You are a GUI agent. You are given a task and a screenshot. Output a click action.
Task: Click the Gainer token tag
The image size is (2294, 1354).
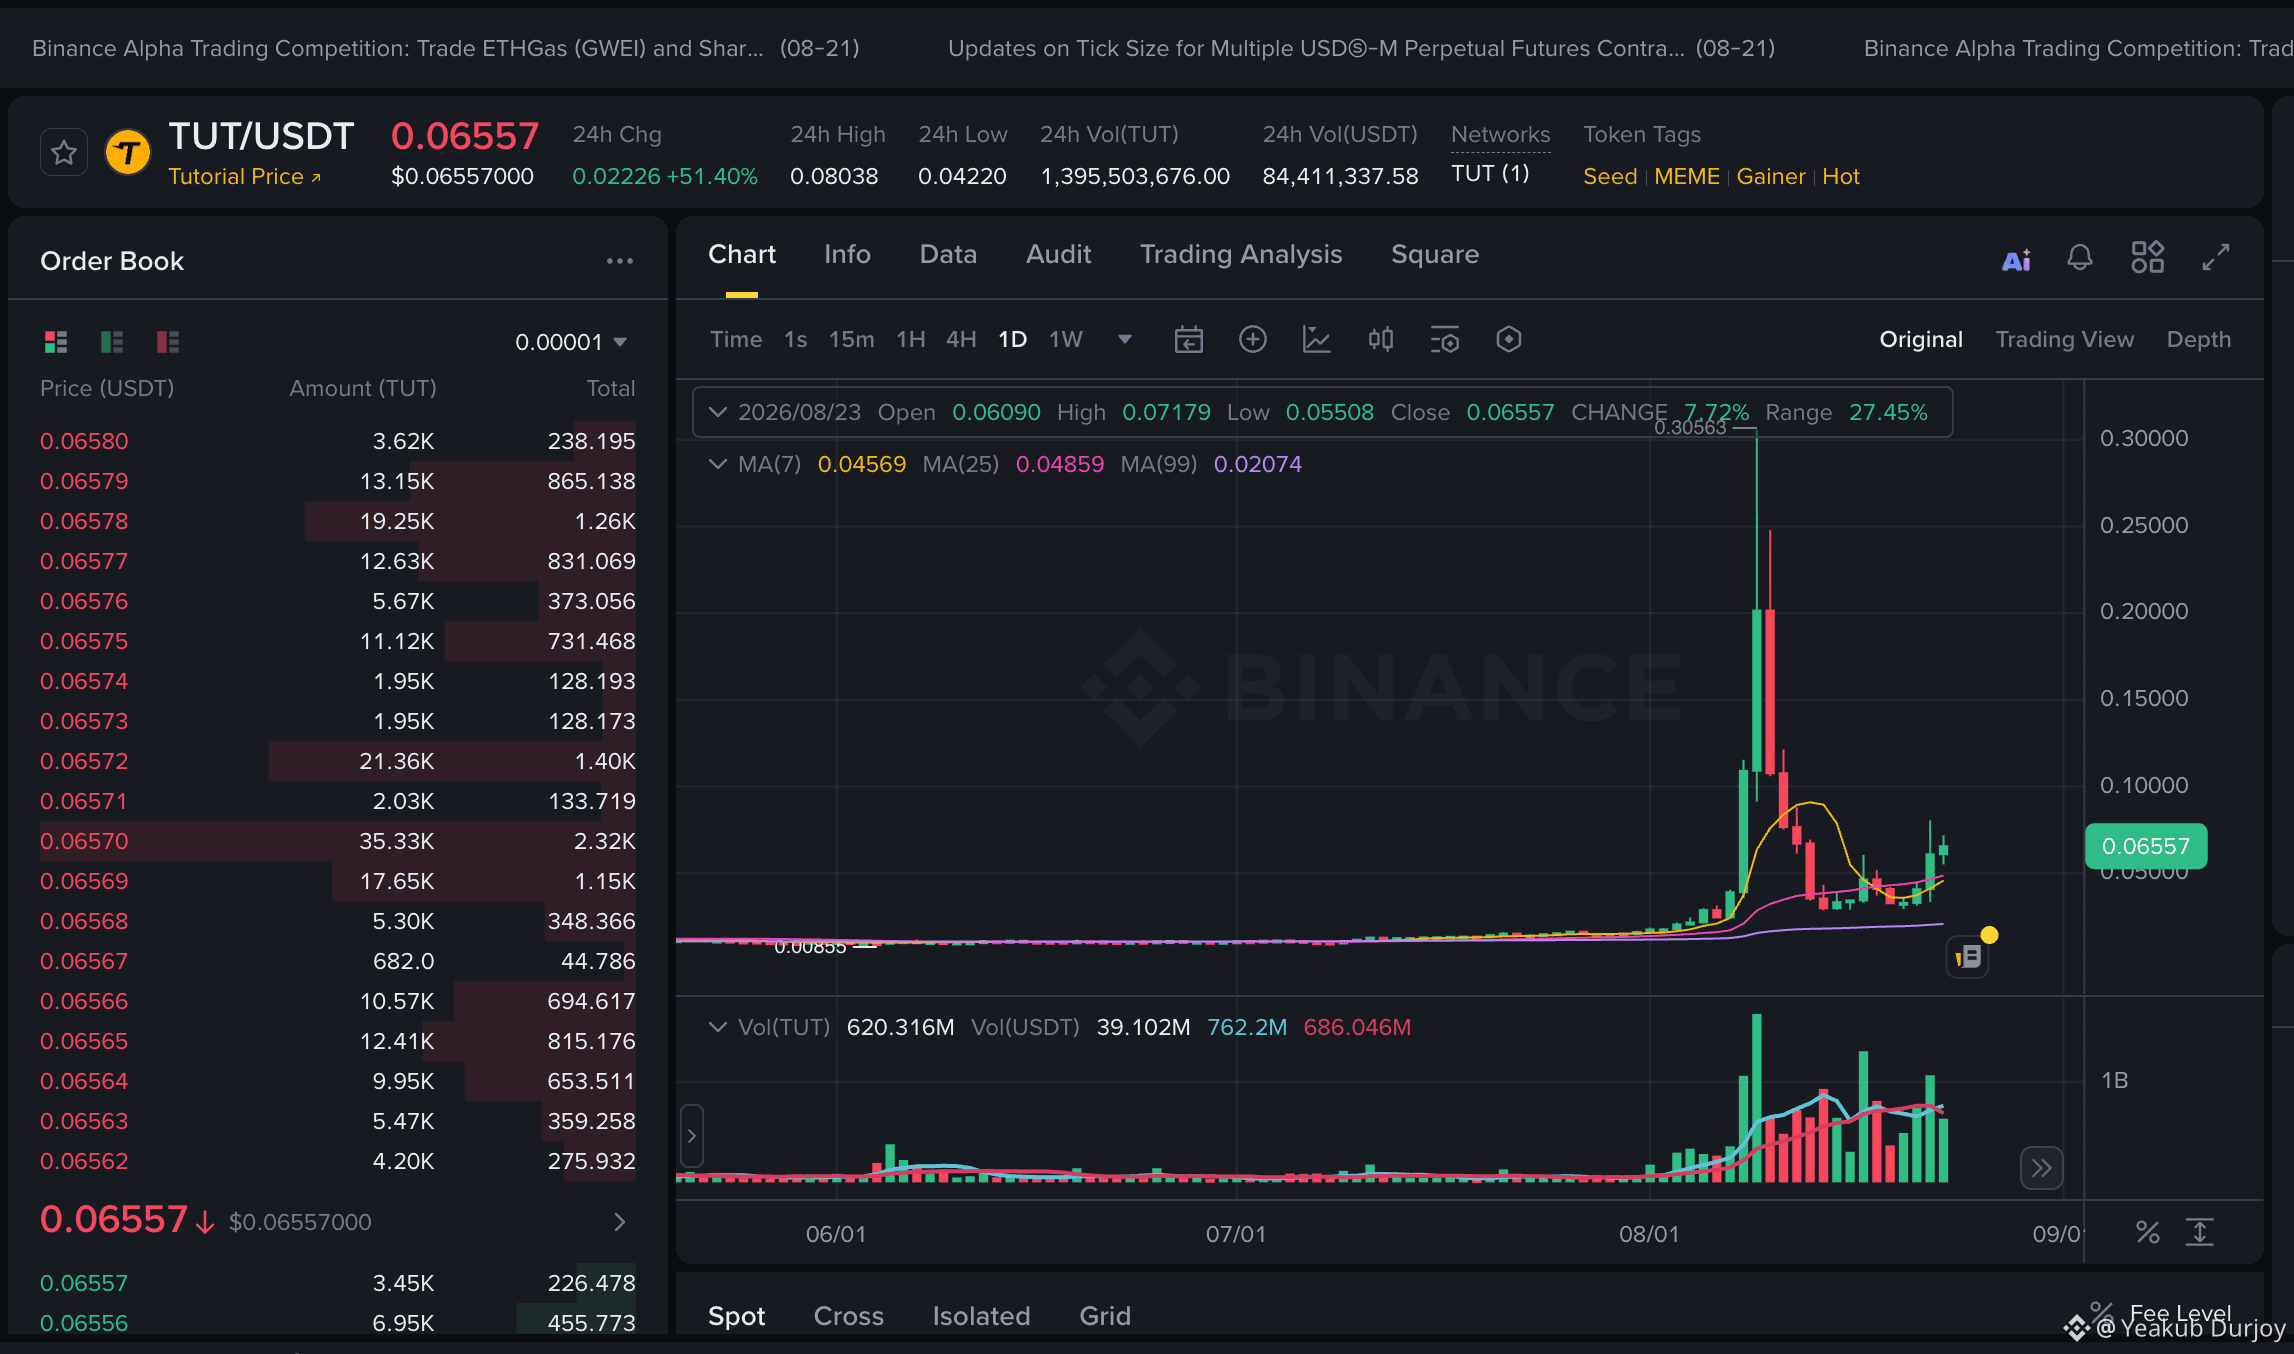pyautogui.click(x=1771, y=177)
